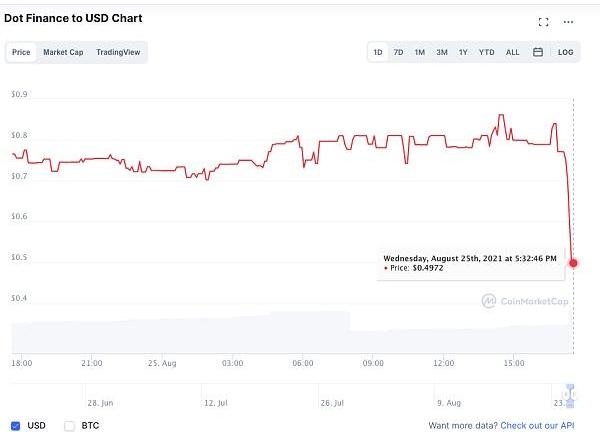Open the calendar date range picker

point(538,52)
